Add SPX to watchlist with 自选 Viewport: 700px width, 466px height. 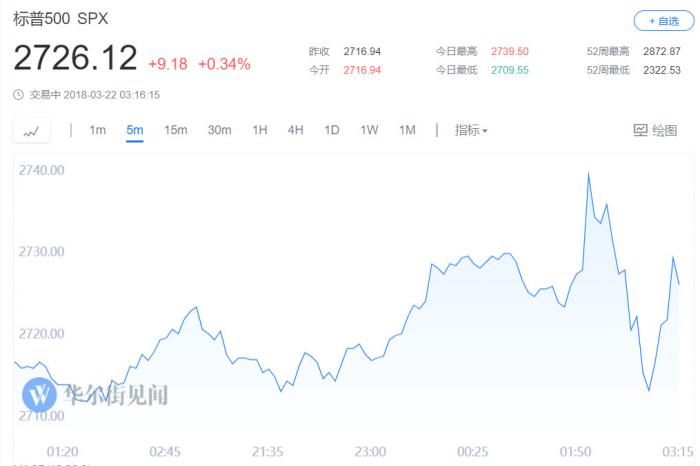point(664,20)
